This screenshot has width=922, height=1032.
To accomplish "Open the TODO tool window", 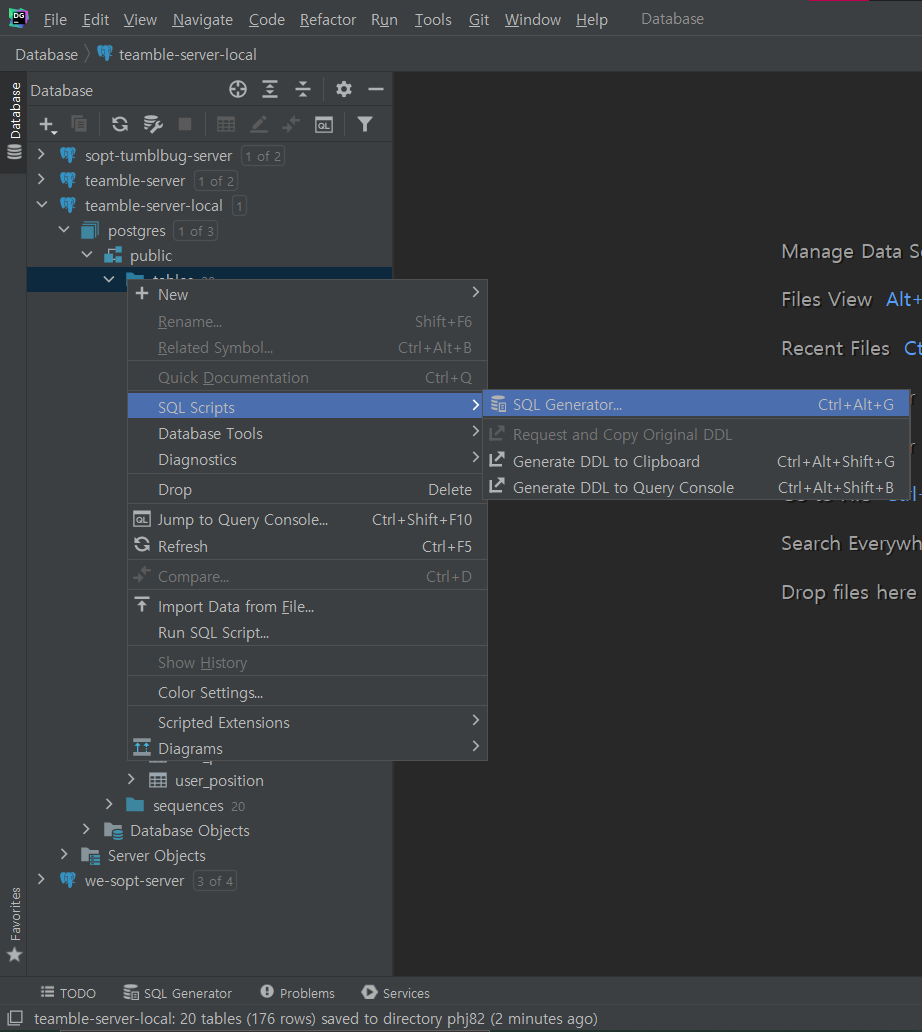I will pyautogui.click(x=68, y=992).
